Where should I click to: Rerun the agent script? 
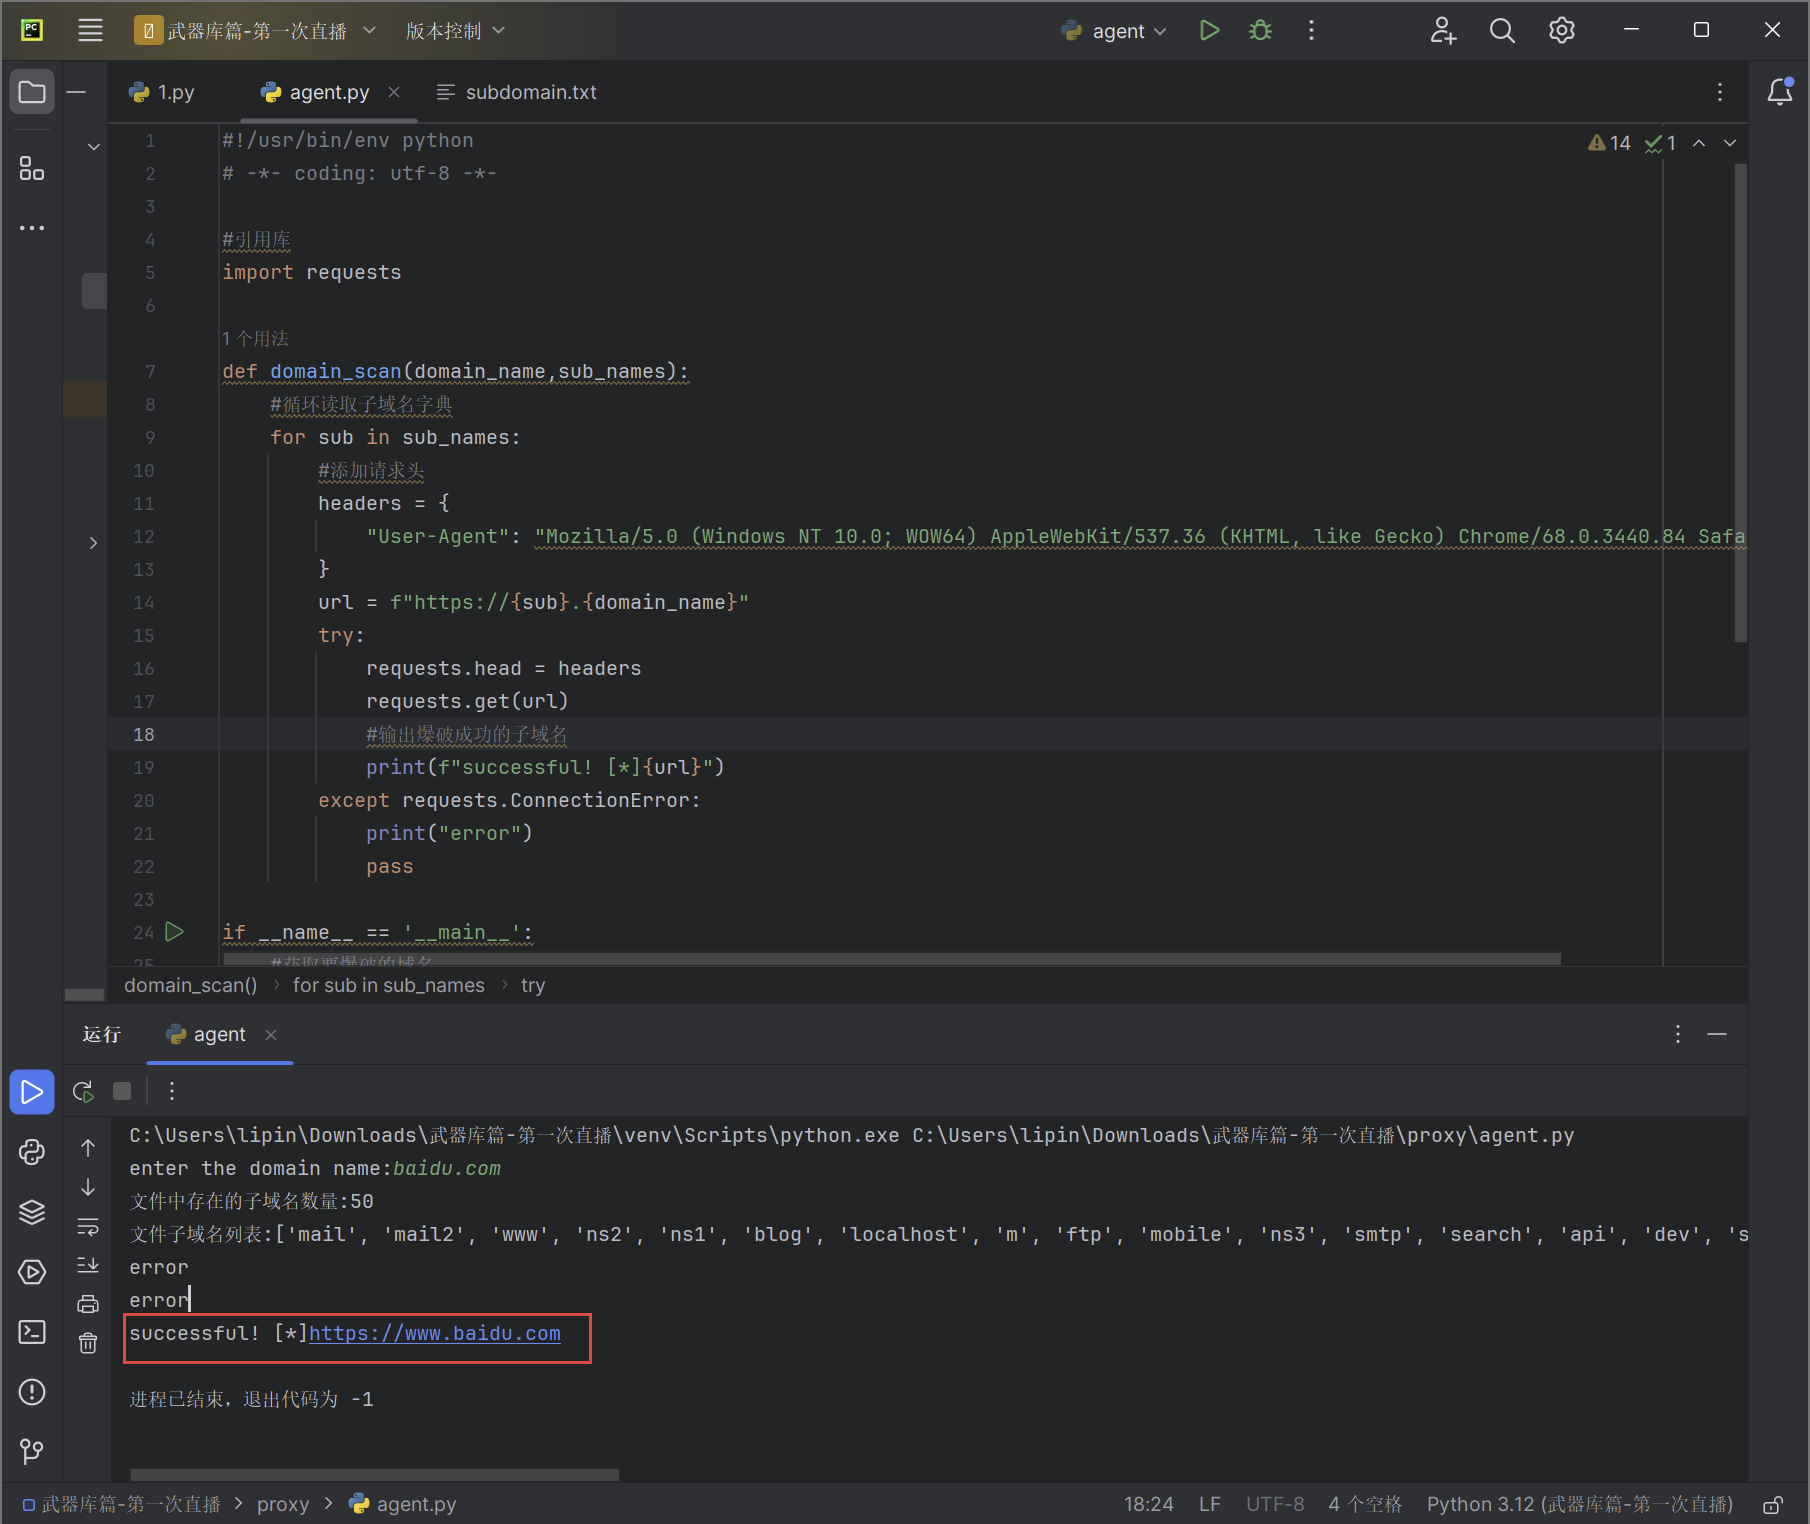83,1091
